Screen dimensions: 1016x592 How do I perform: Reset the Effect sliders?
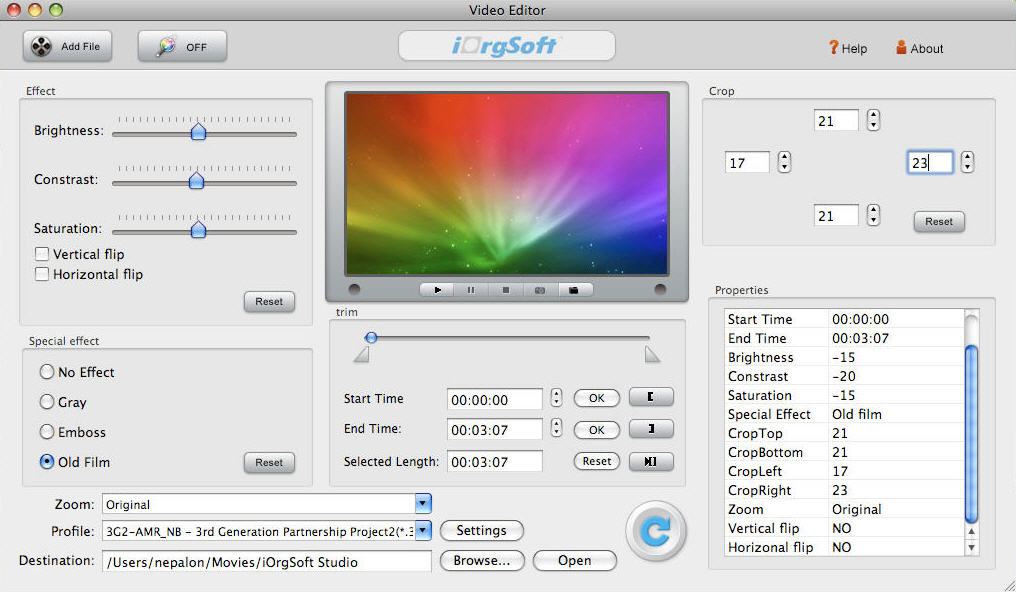[269, 302]
